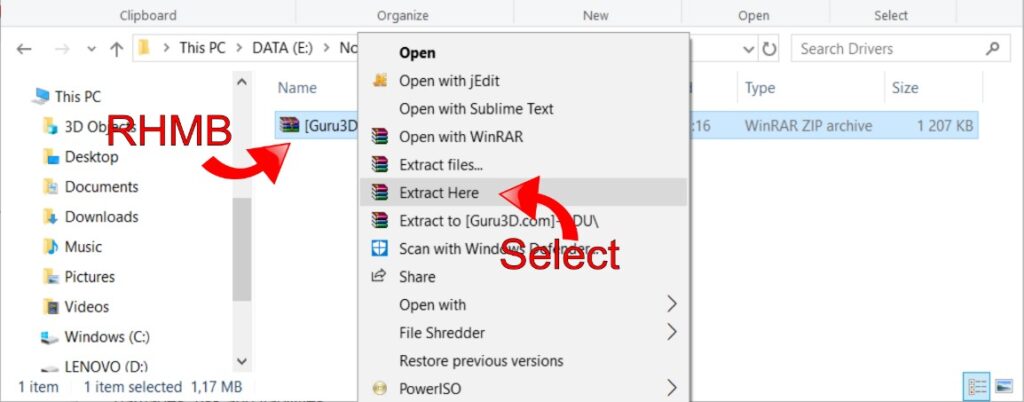1024x402 pixels.
Task: Open Downloads folder in navigation pane
Action: click(x=101, y=217)
